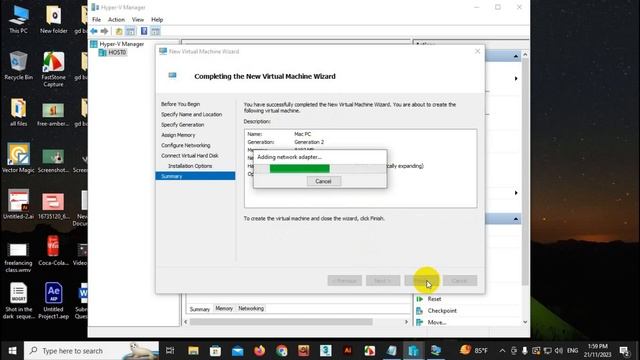Go to Configure Networking wizard step
The image size is (640, 360).
(186, 145)
